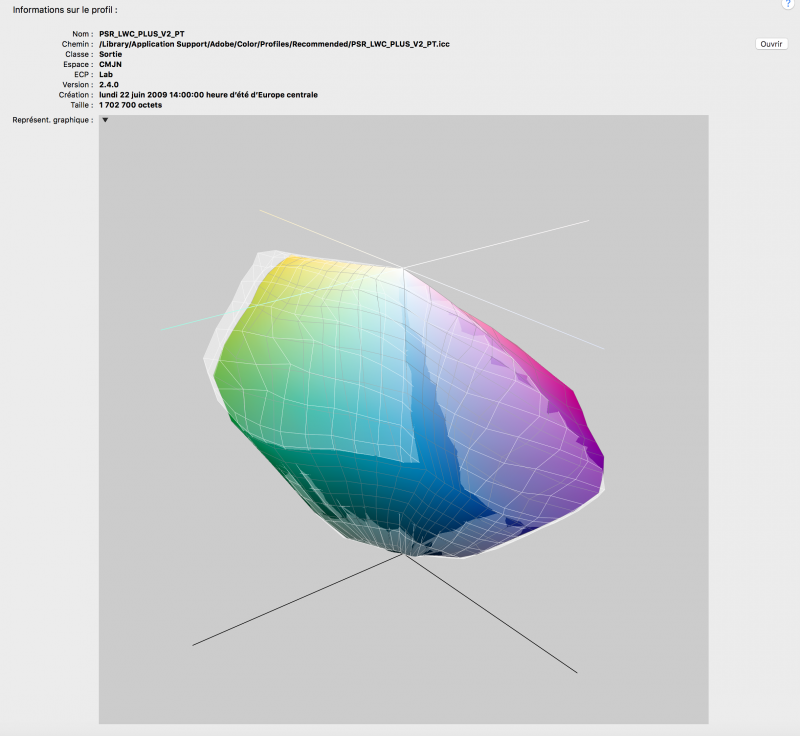Click the white point at top of the gamut
The width and height of the screenshot is (800, 736).
coord(403,268)
